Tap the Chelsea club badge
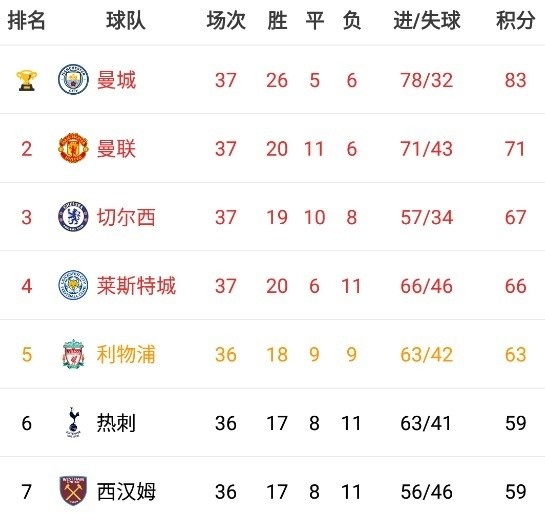The width and height of the screenshot is (545, 514). [73, 217]
